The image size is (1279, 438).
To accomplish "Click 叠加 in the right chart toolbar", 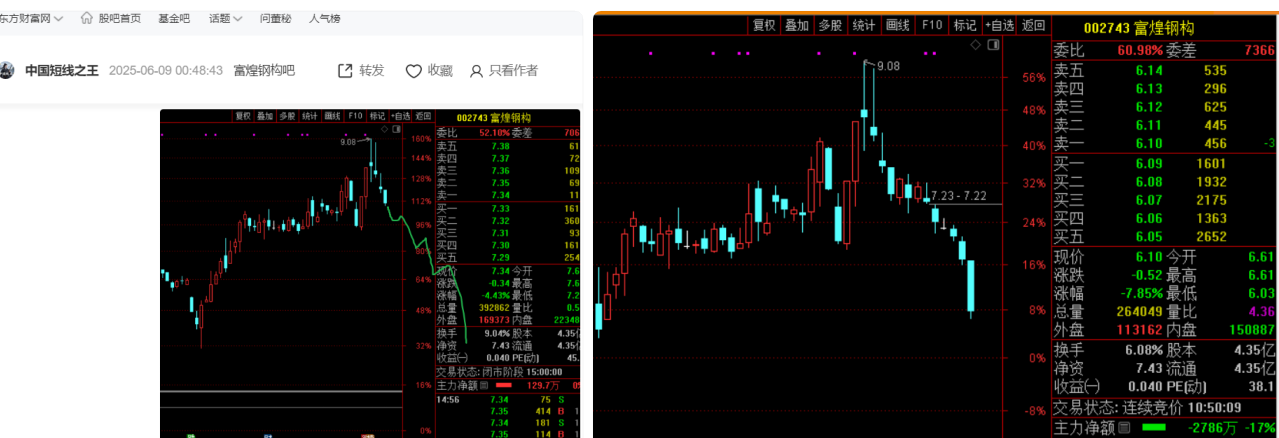I will point(797,25).
